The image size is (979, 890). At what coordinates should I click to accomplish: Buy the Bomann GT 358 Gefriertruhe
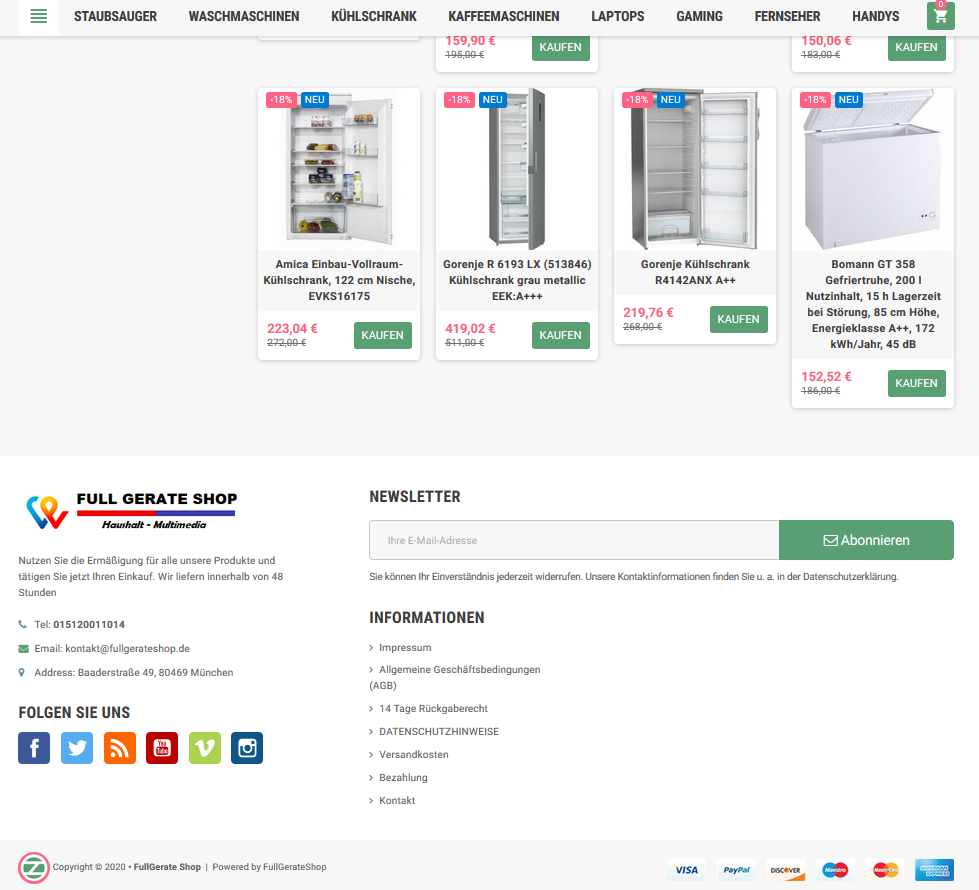tap(917, 383)
